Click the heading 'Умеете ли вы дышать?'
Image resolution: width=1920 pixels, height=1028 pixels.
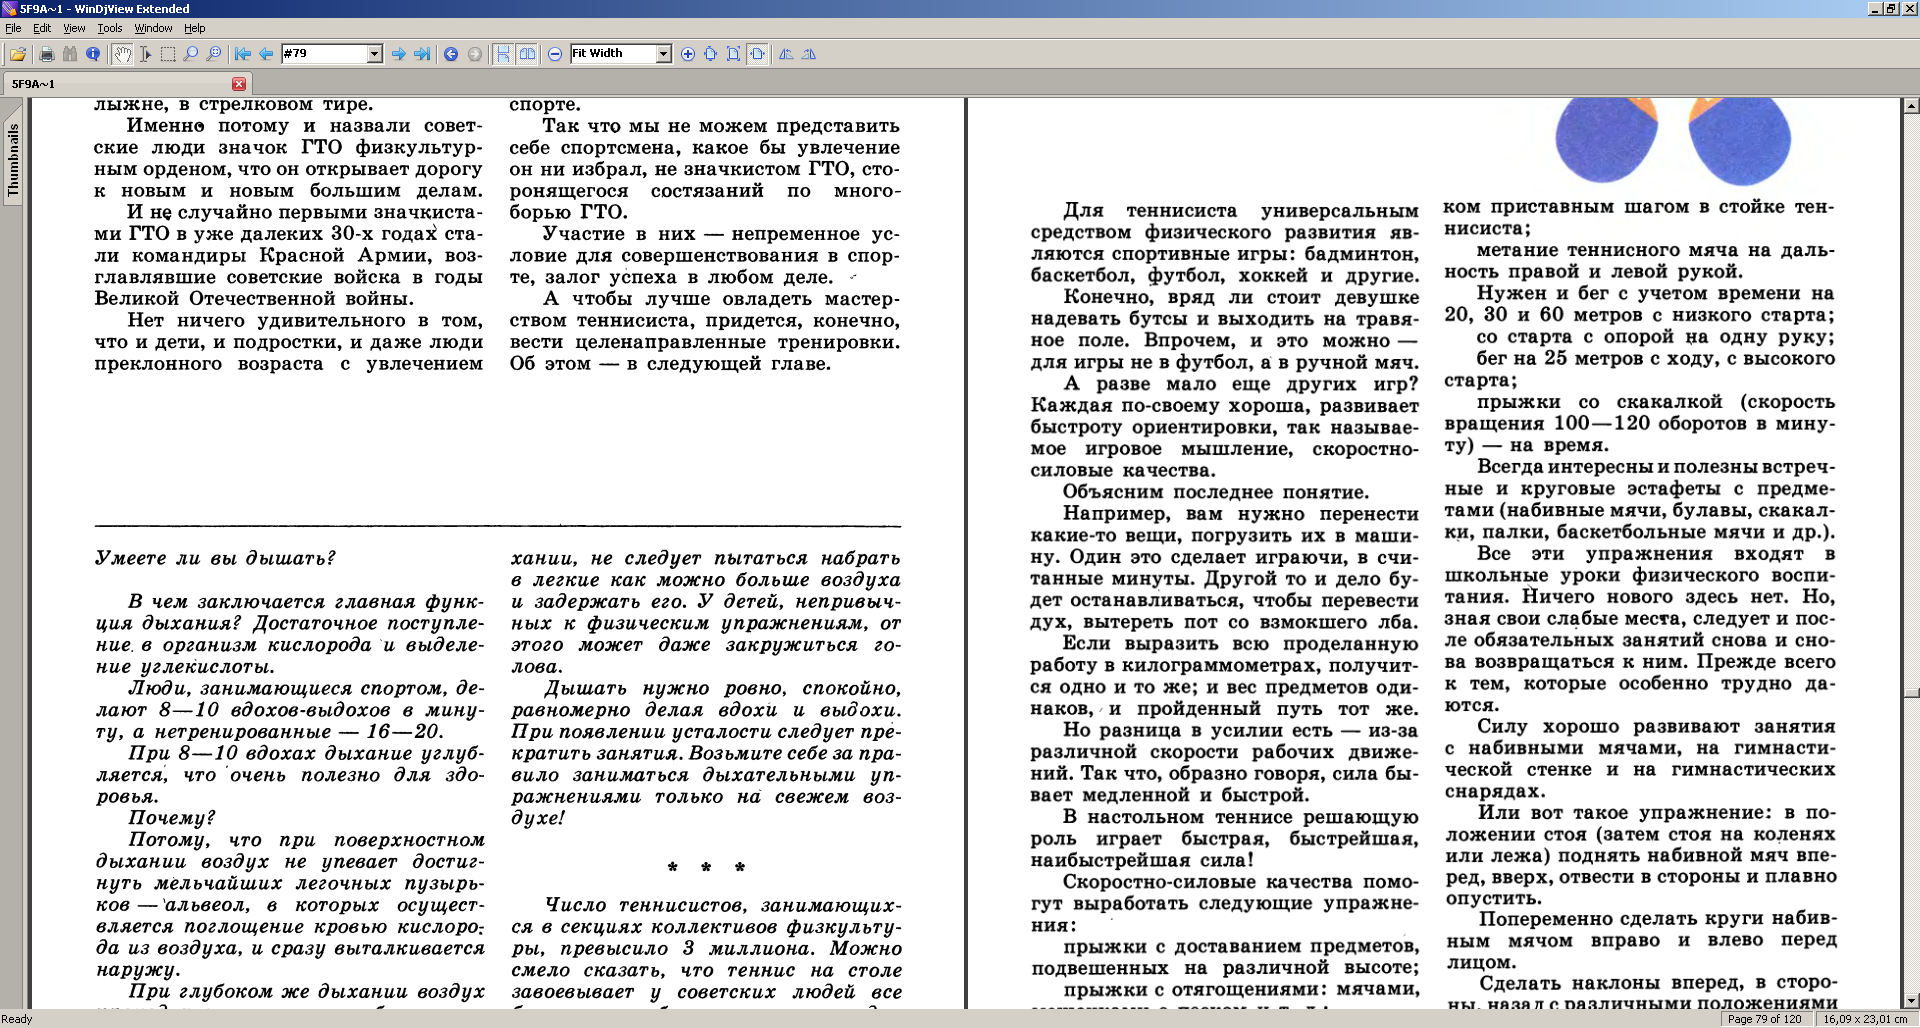point(215,558)
